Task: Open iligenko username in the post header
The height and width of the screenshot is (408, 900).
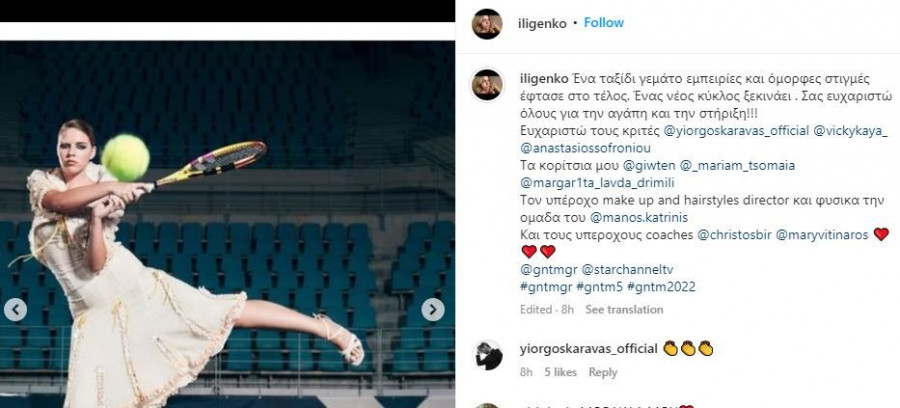Action: click(x=543, y=24)
